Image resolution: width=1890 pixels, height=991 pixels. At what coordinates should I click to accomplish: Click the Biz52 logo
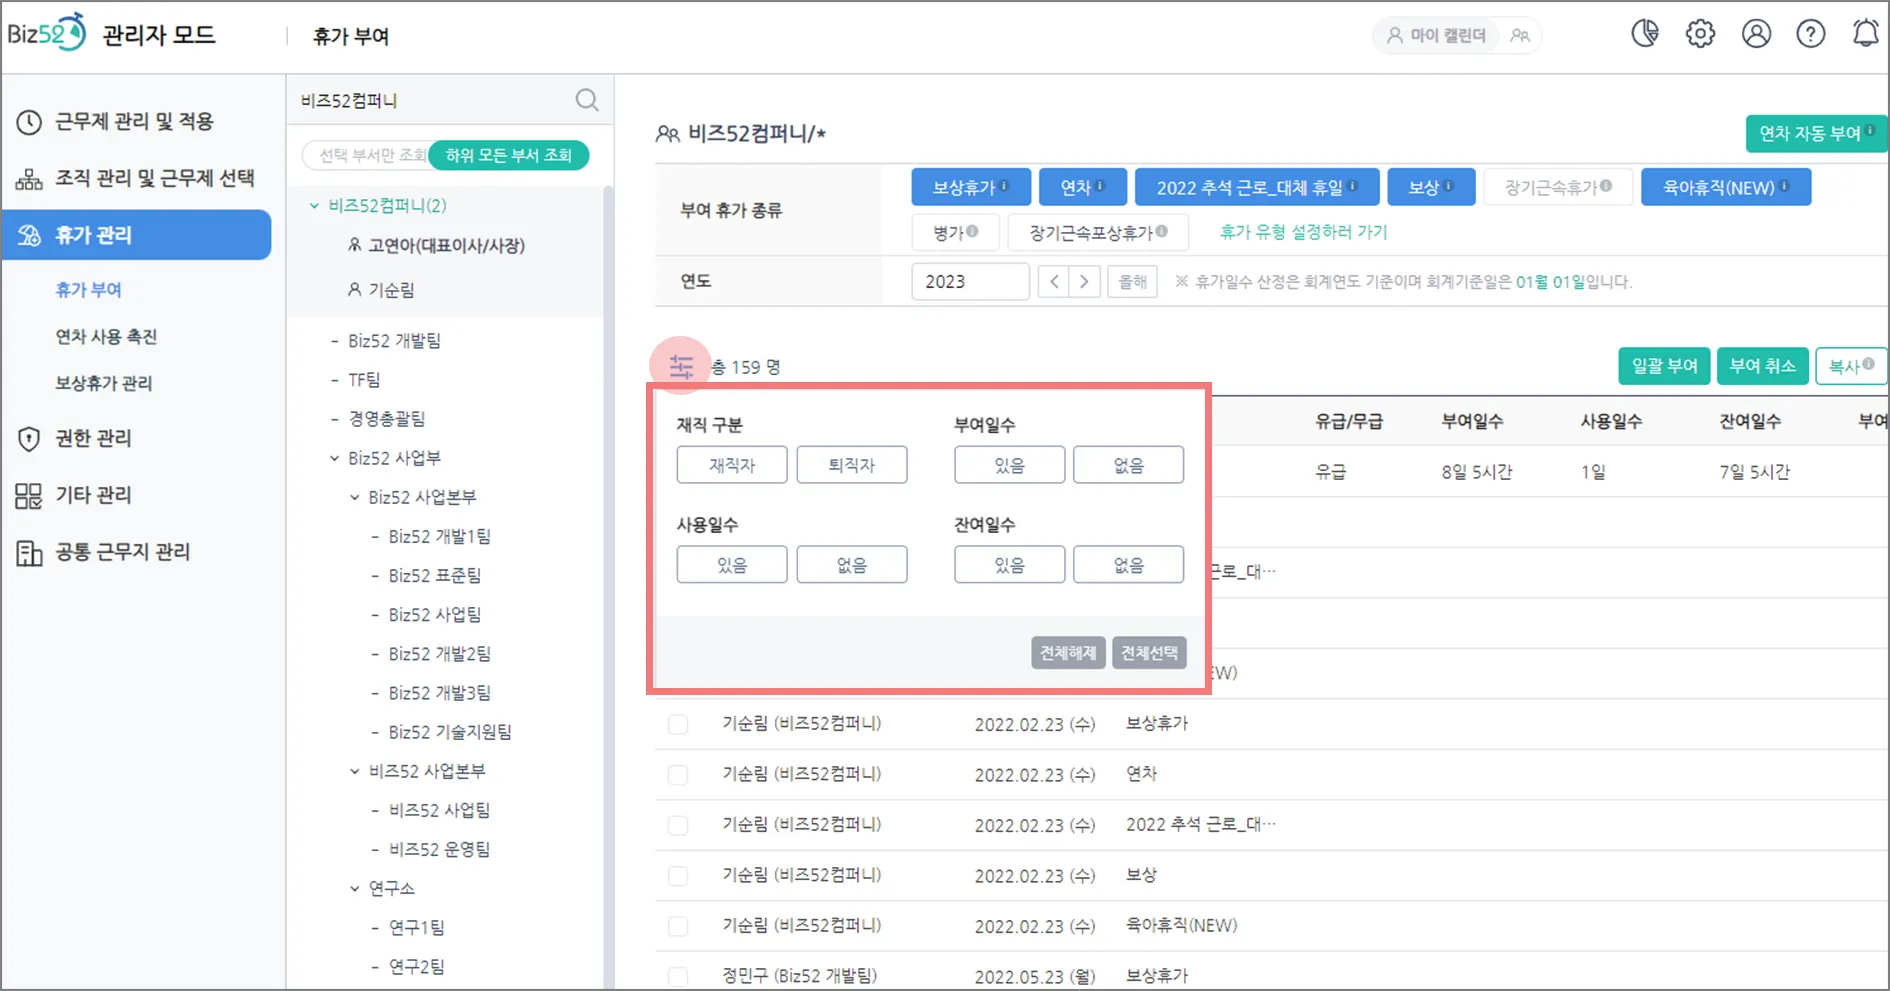(47, 33)
